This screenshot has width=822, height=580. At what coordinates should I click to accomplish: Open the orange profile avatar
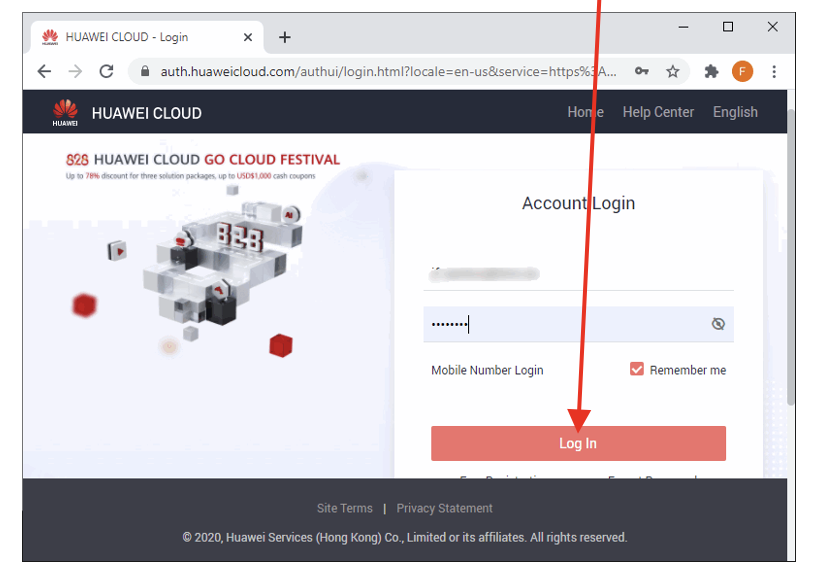click(x=742, y=72)
